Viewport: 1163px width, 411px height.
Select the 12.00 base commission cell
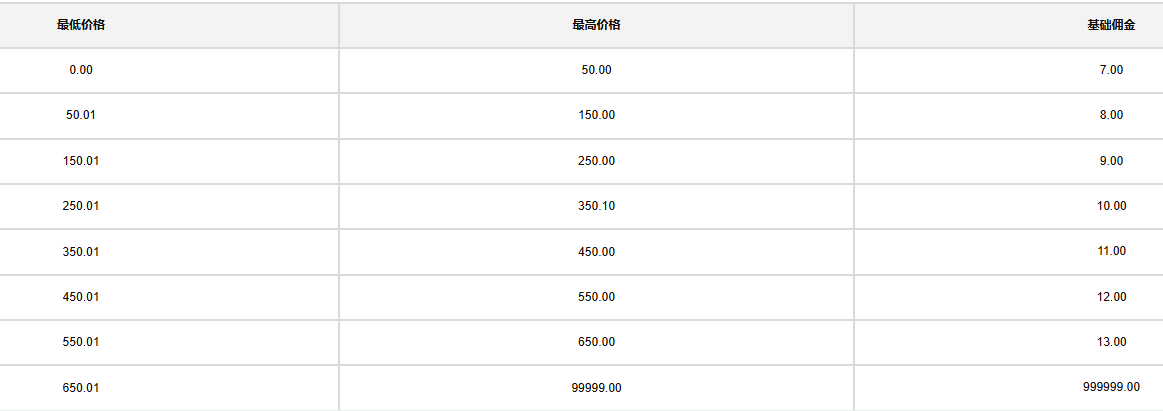pos(1111,297)
